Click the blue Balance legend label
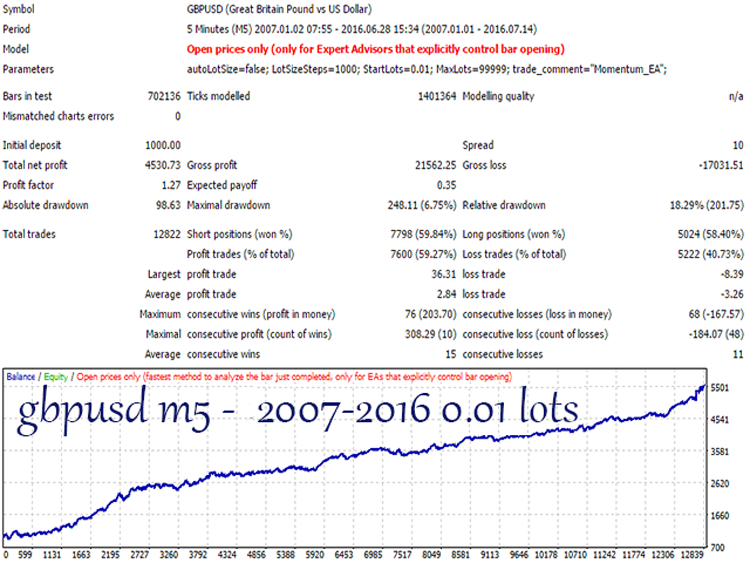750x563 pixels. tap(21, 377)
